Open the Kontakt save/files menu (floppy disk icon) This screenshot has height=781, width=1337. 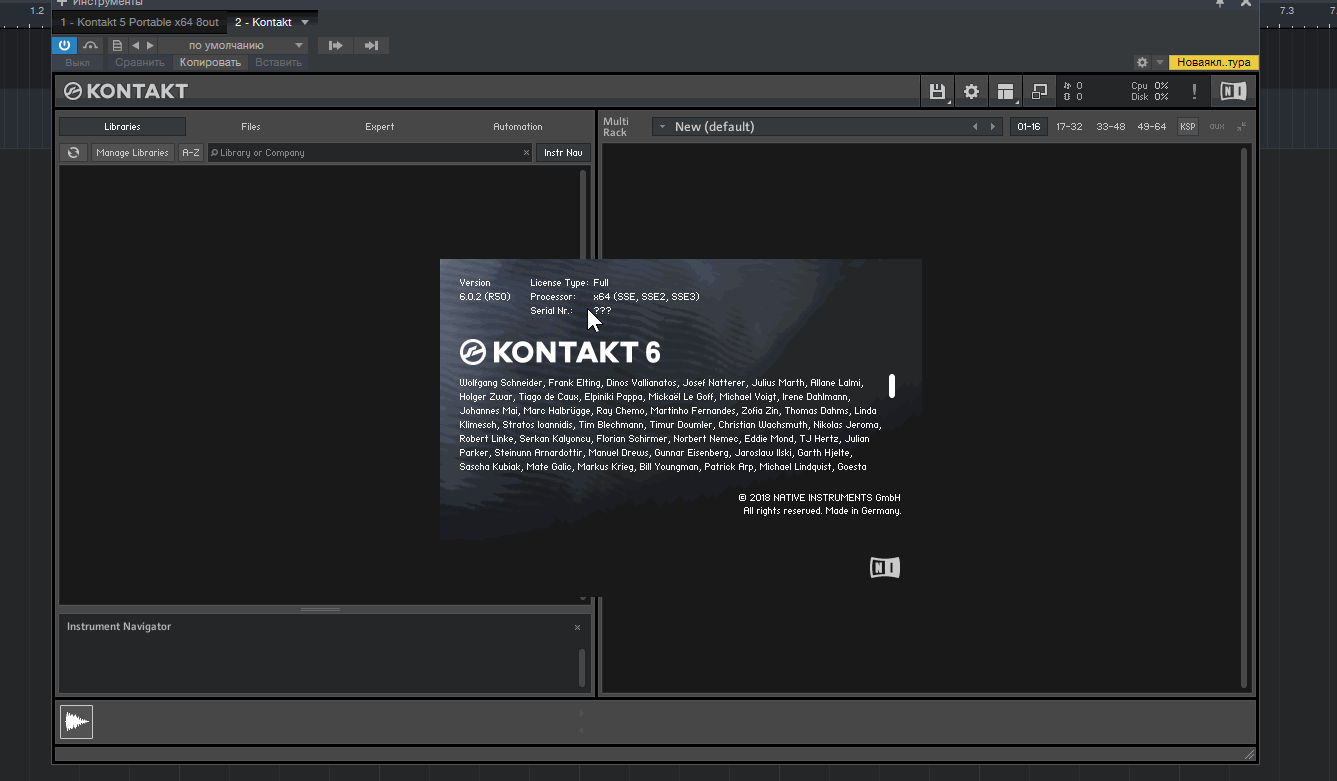pos(937,92)
